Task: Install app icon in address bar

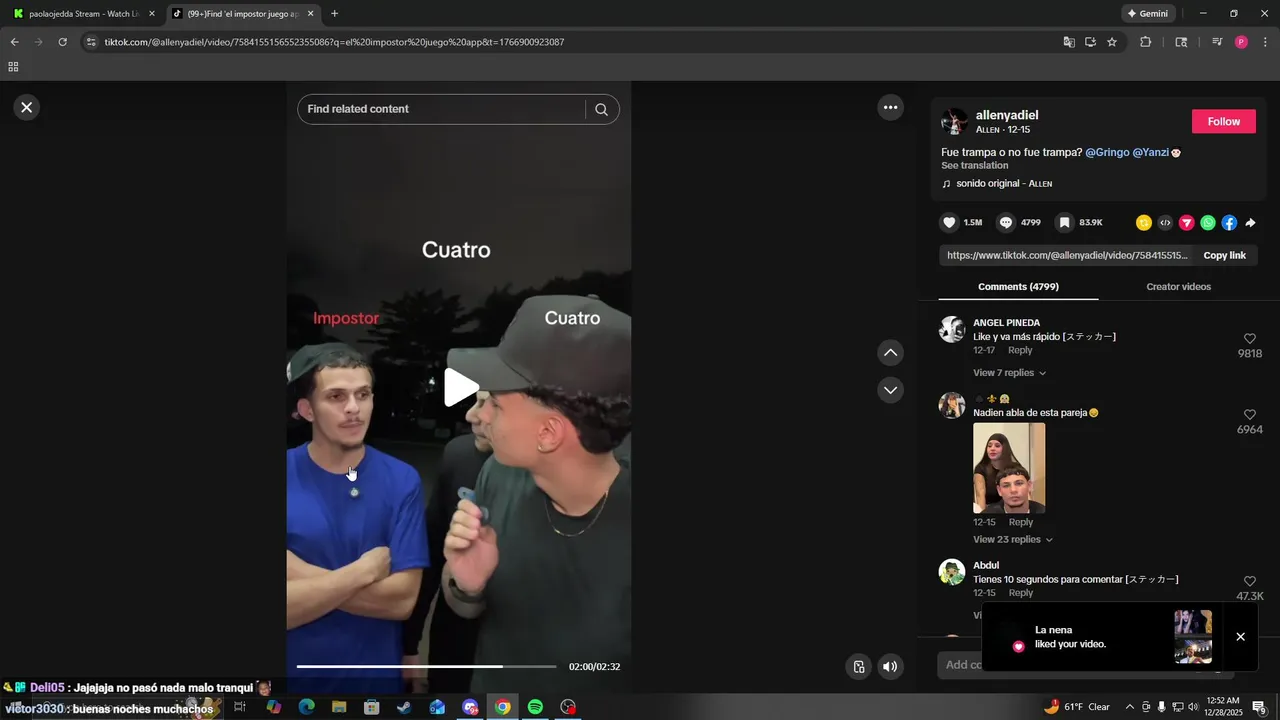Action: tap(1090, 42)
